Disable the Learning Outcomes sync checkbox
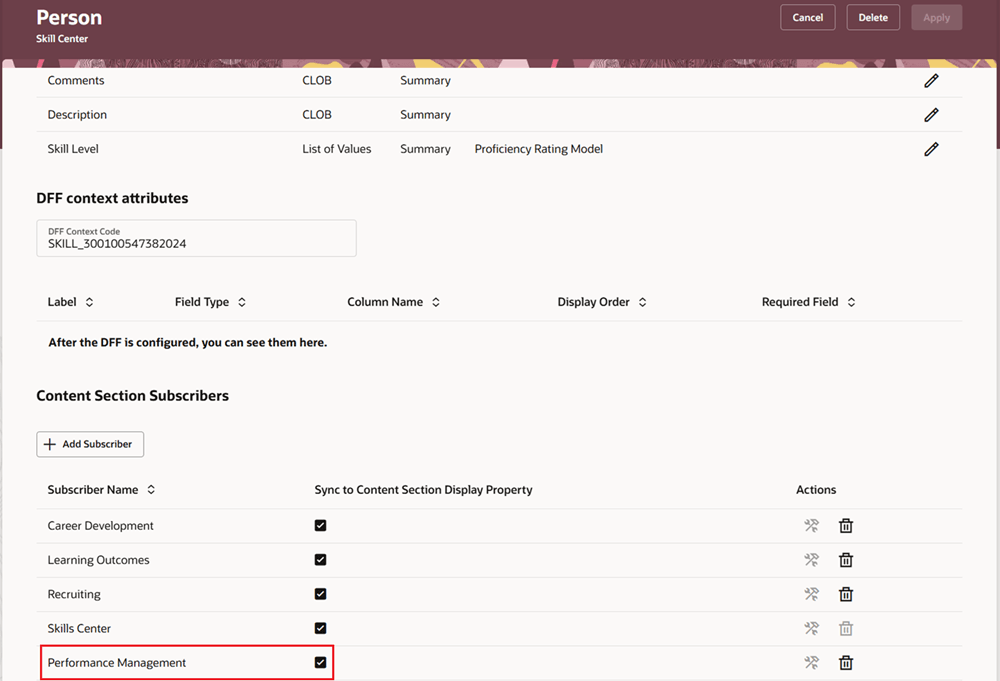 pos(320,559)
